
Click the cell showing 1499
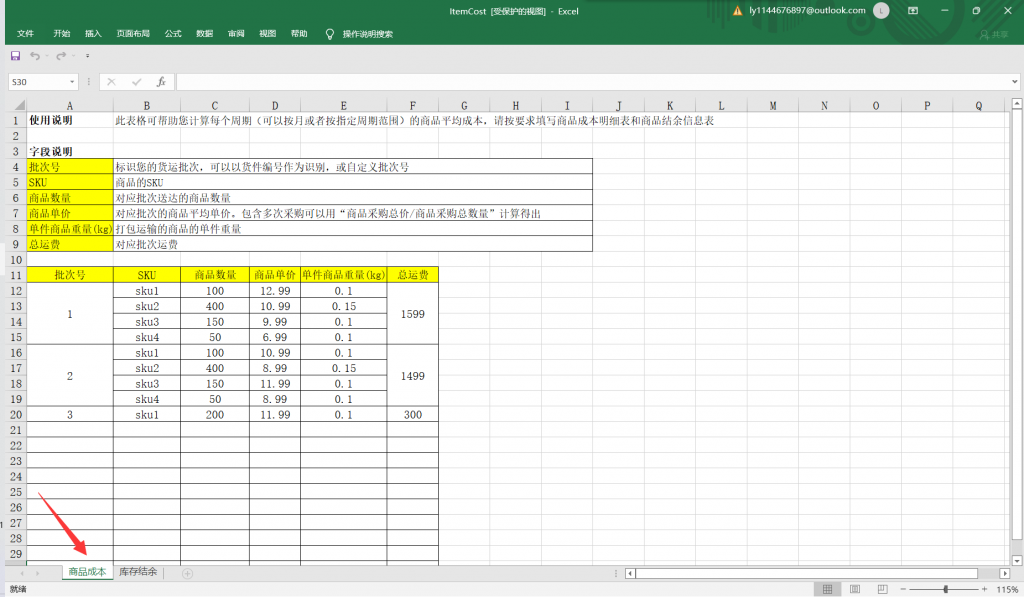tap(413, 376)
